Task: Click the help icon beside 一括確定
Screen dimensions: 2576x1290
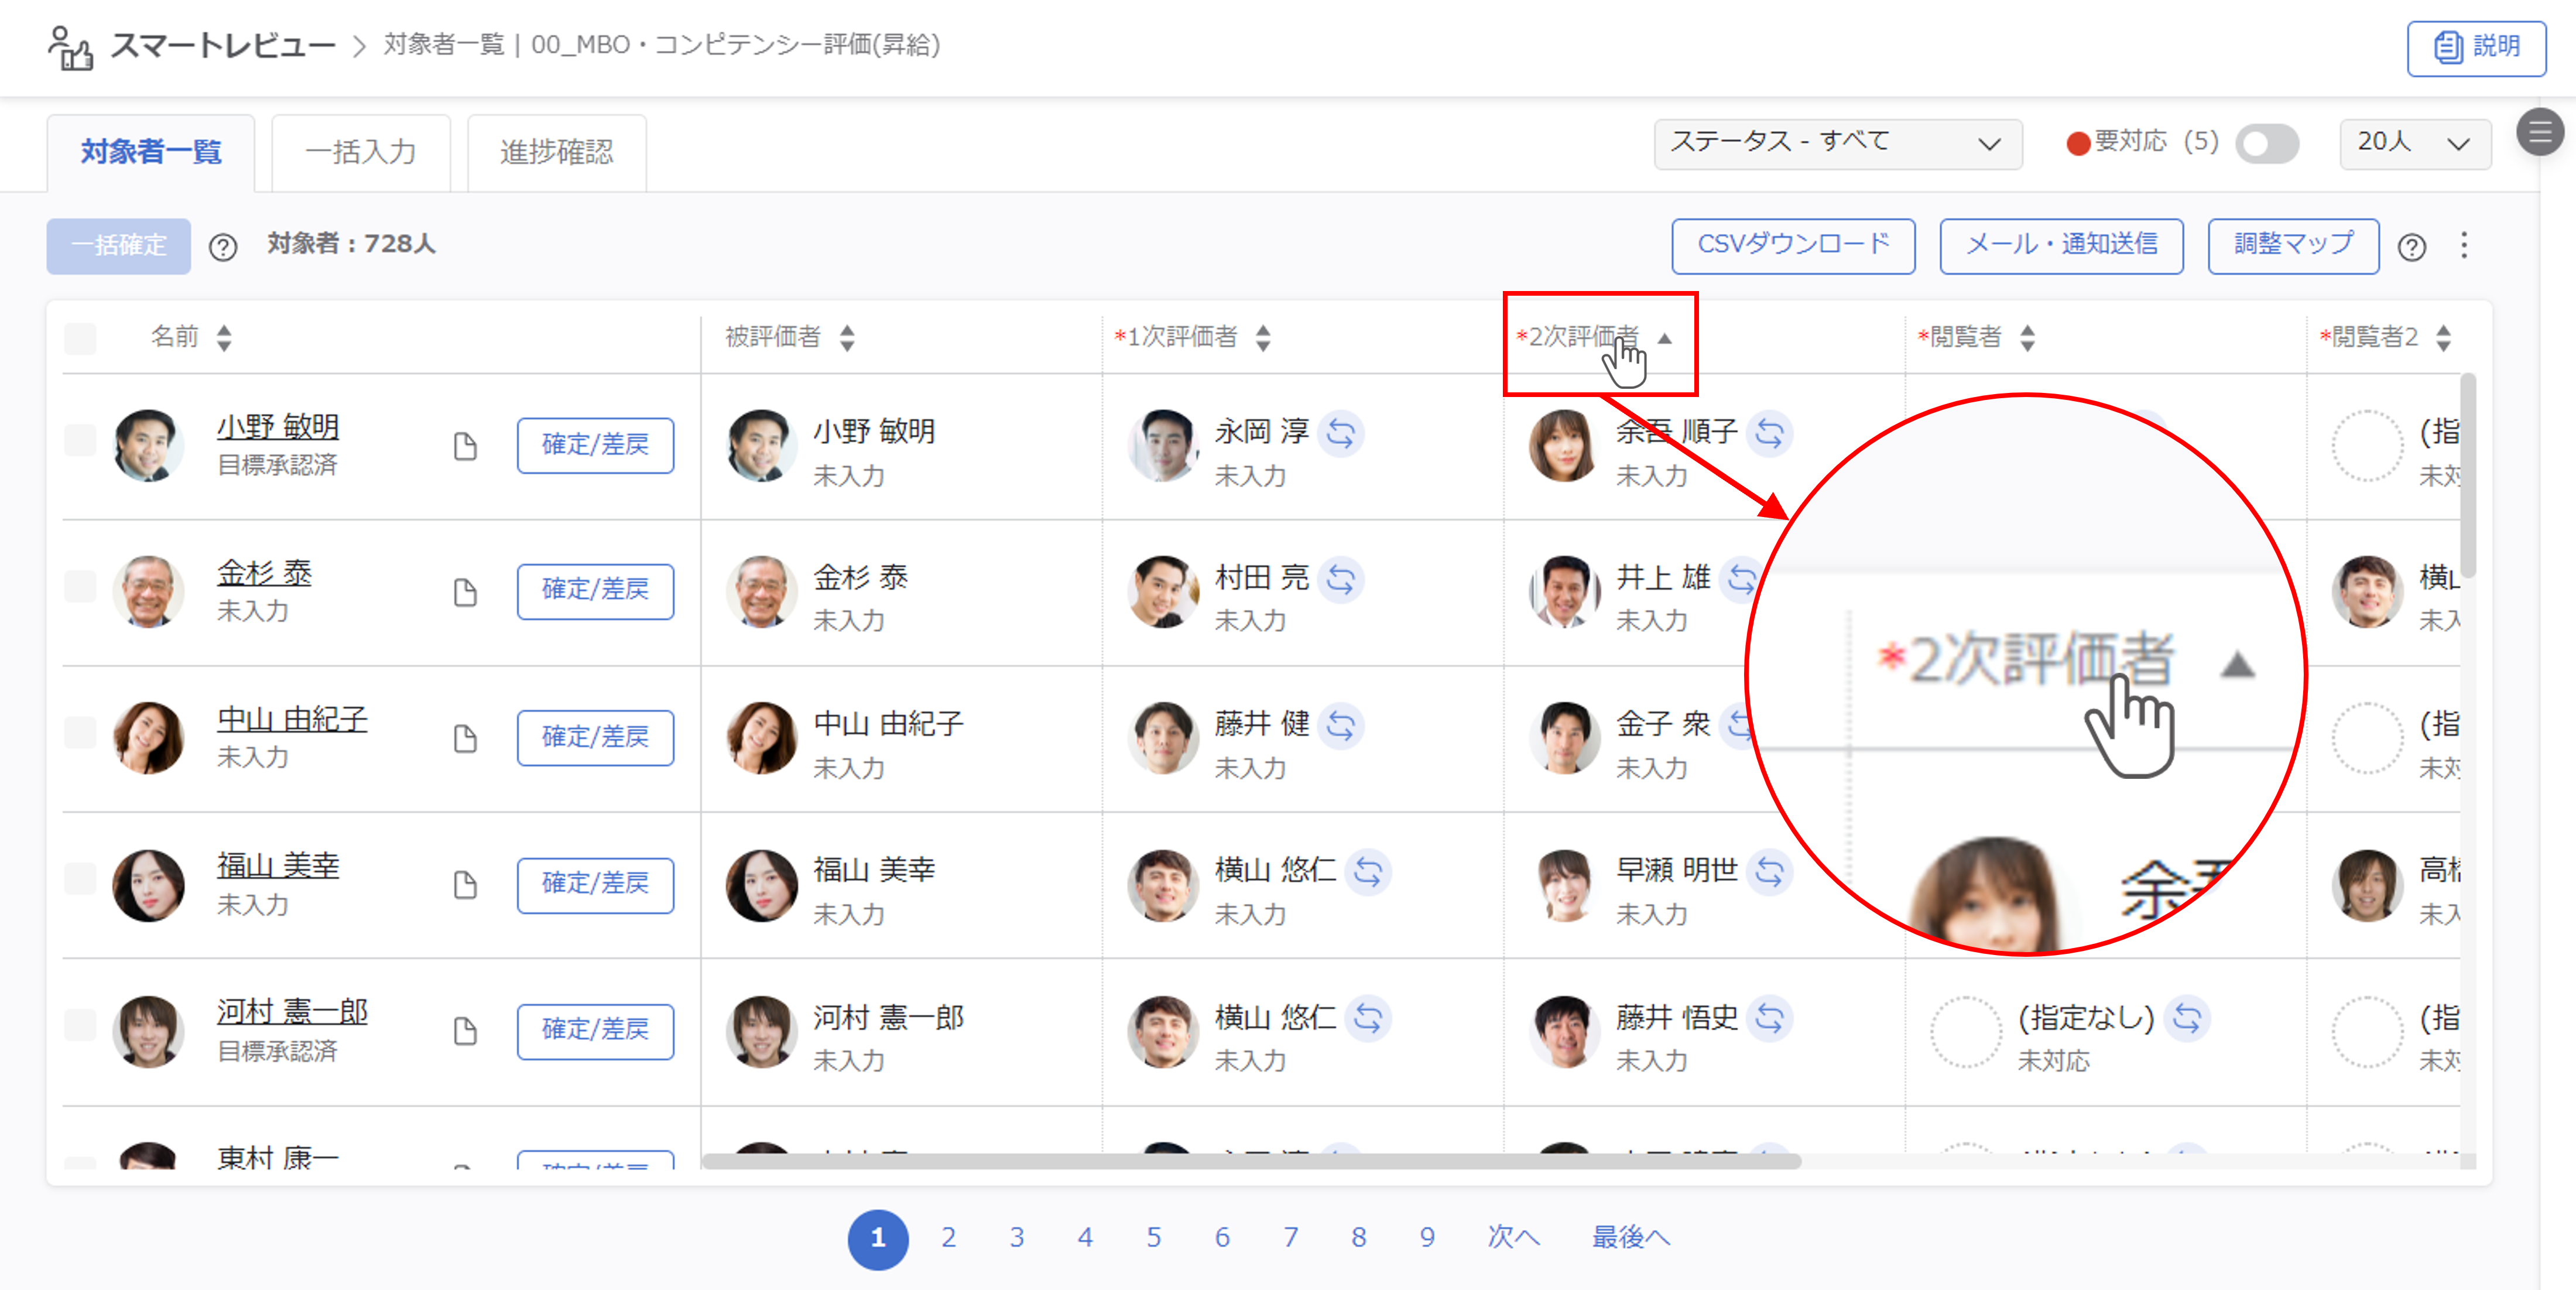Action: pyautogui.click(x=223, y=247)
